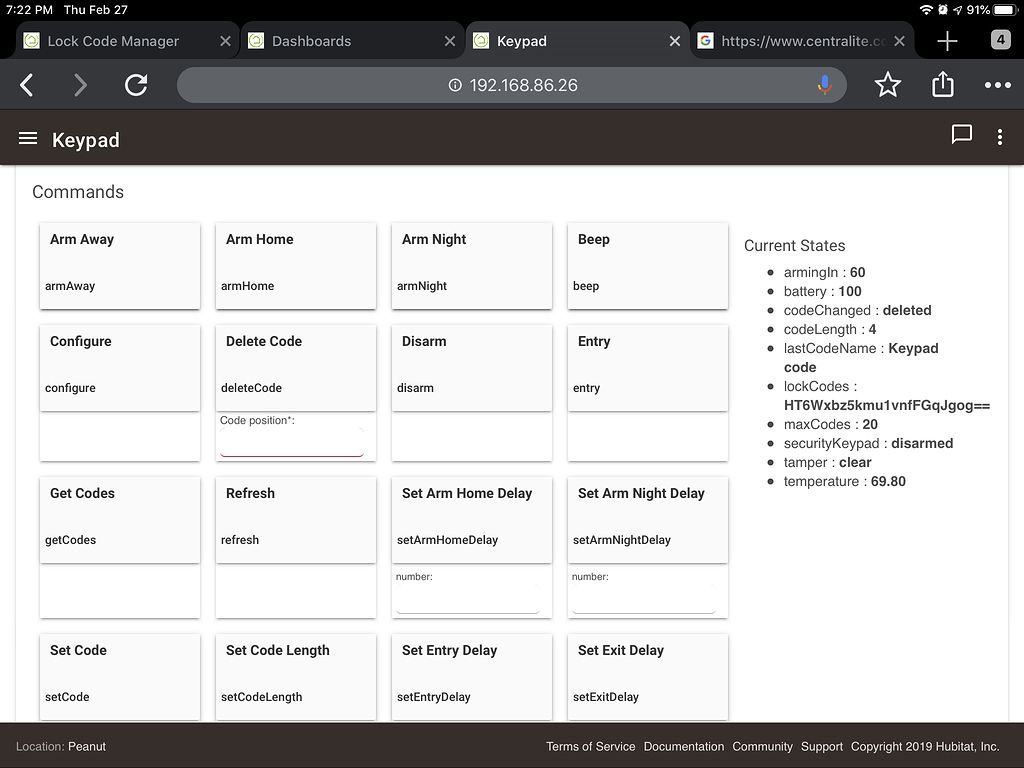The height and width of the screenshot is (768, 1024).
Task: Click the Set Entry Delay button
Action: 472,677
